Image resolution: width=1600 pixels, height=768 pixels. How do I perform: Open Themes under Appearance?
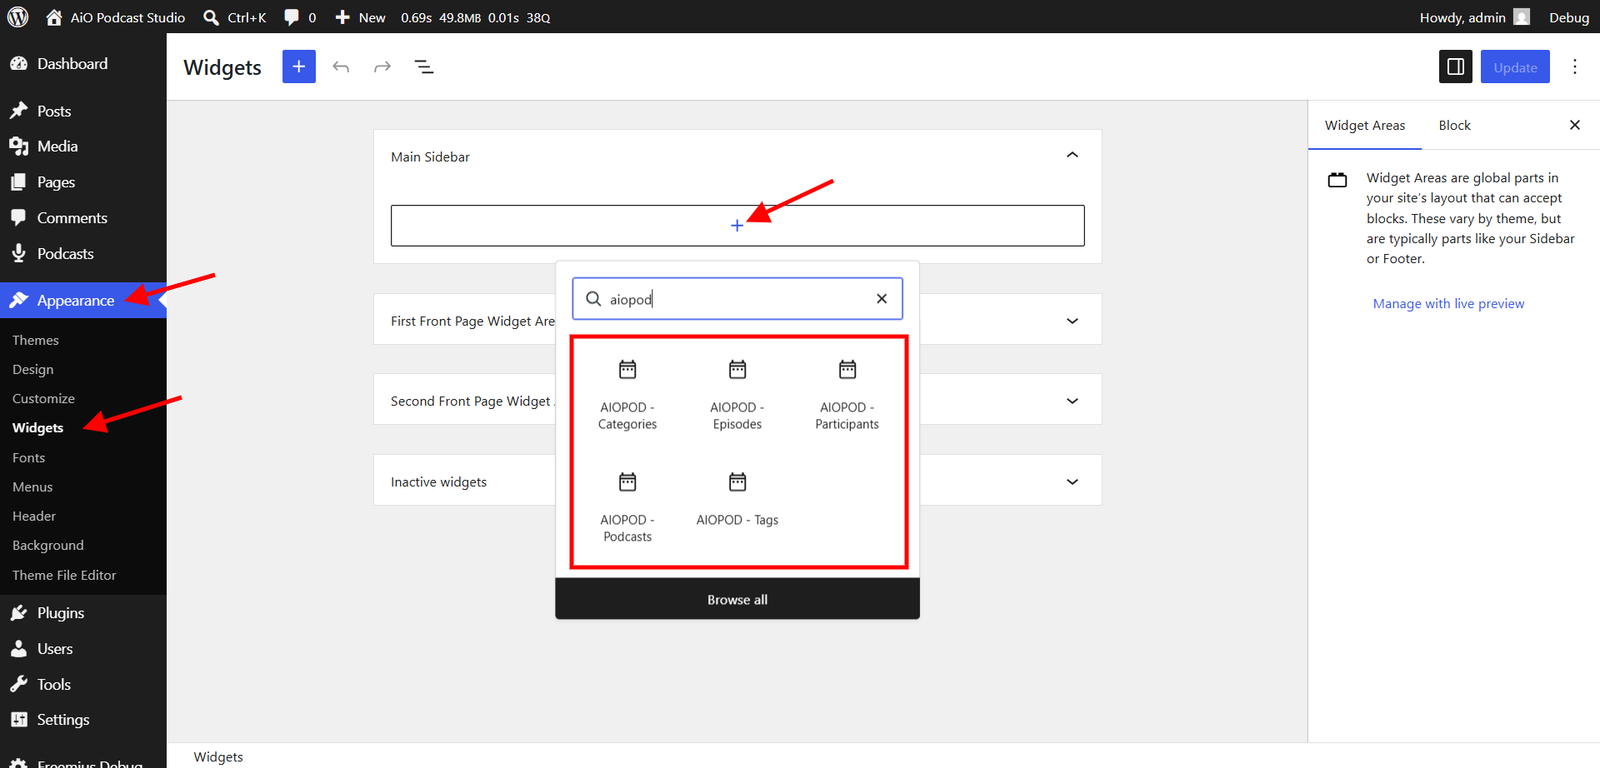point(36,340)
